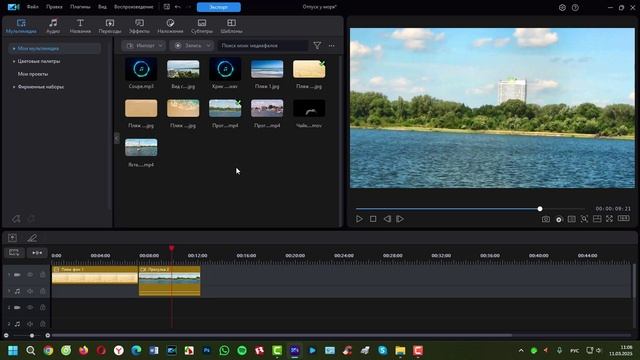Open the media filter funnel icon
The image size is (640, 360).
coord(317,45)
